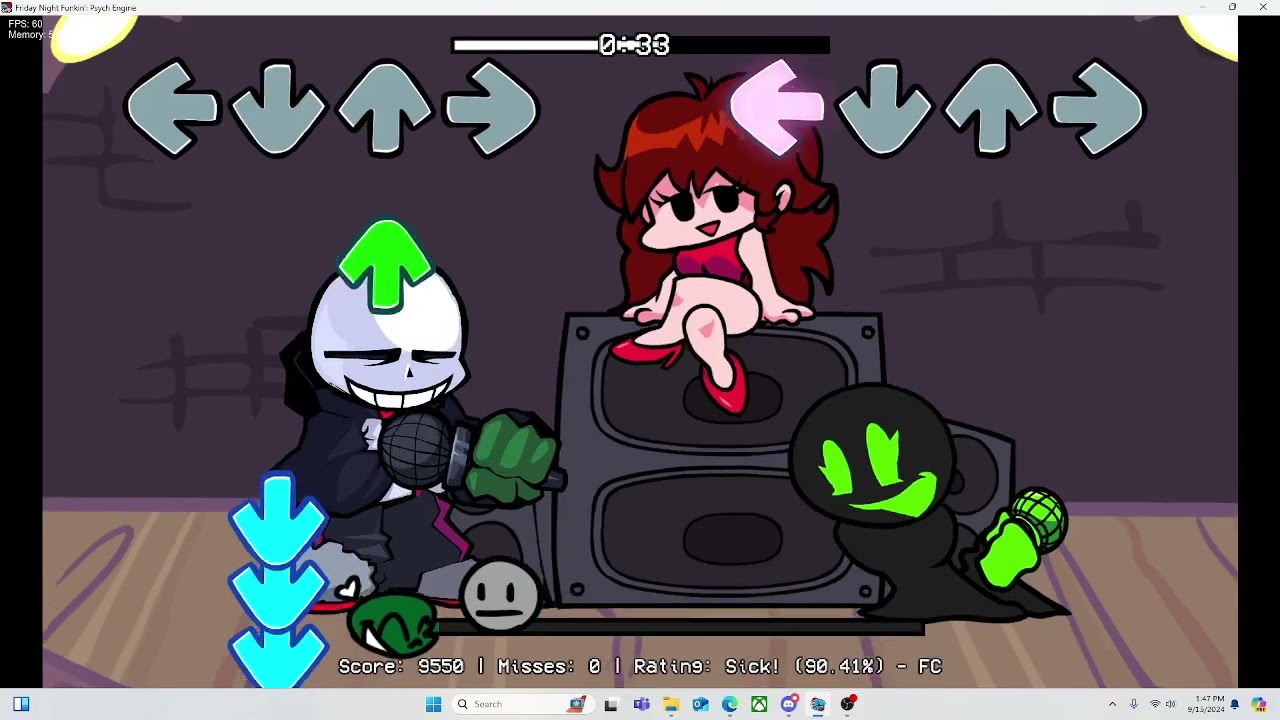
Task: Open OBS Studio from the taskbar
Action: (848, 704)
